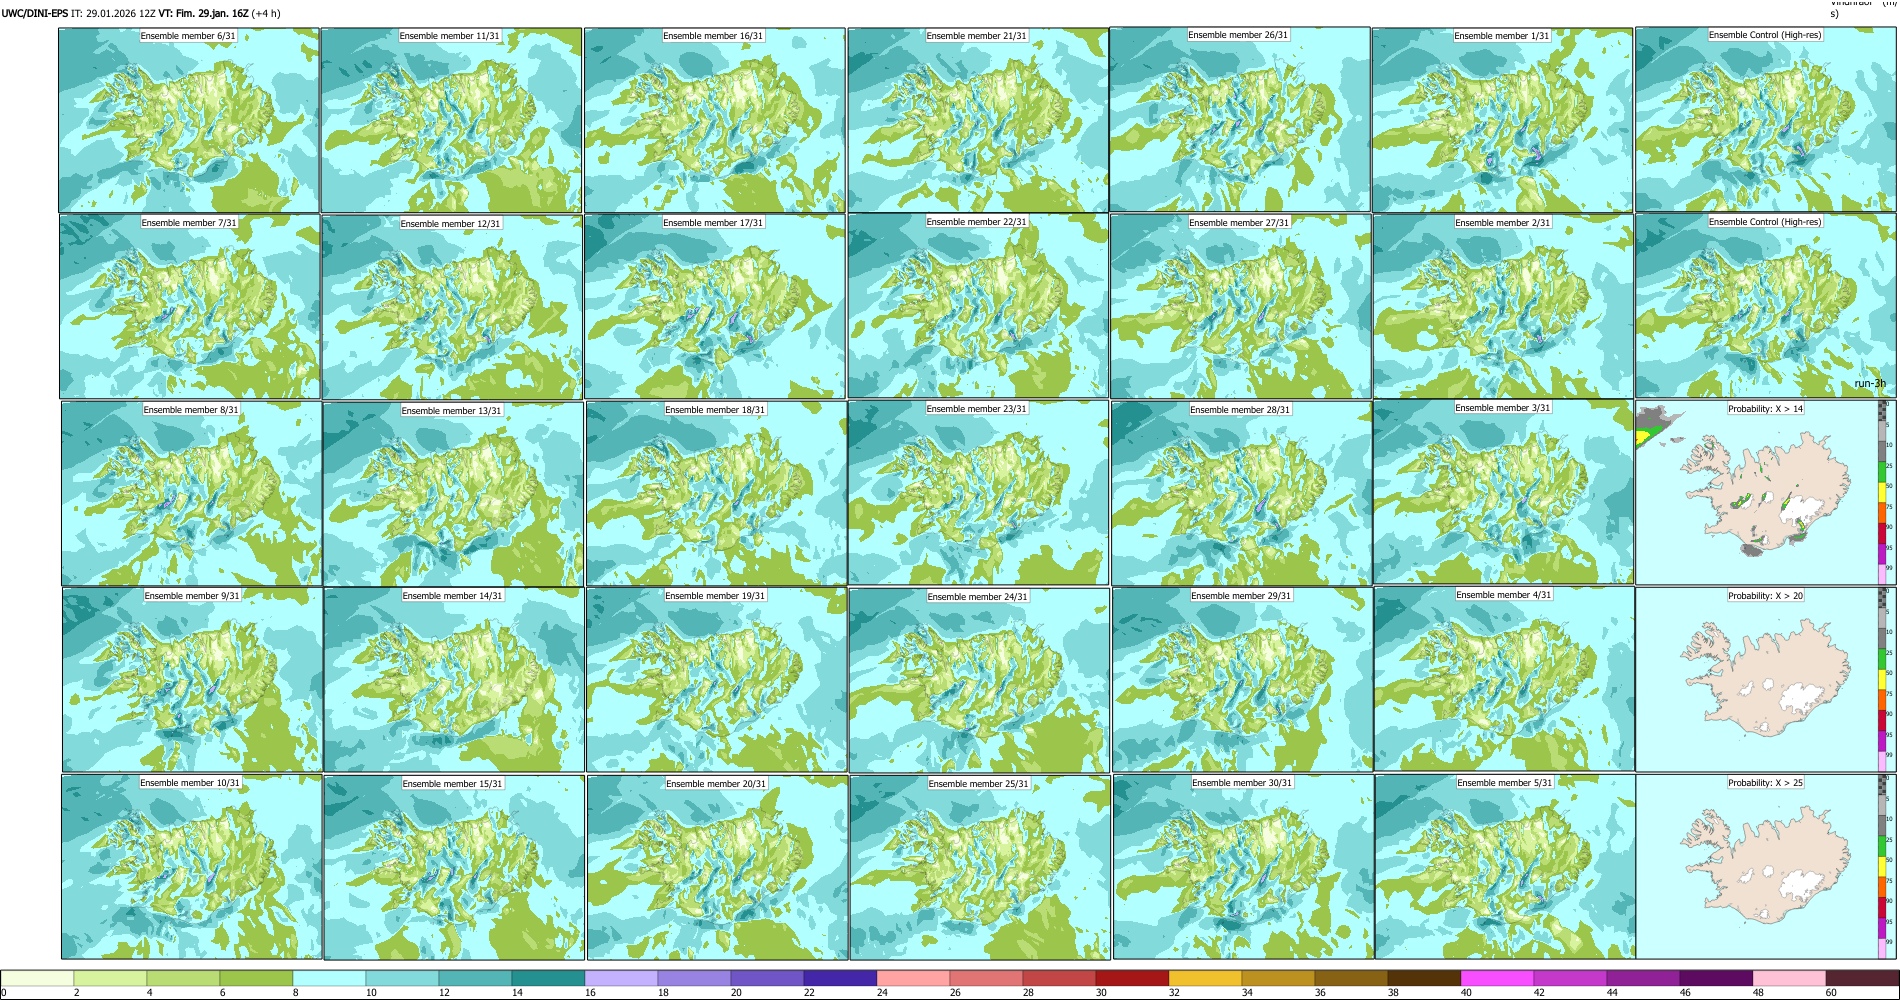Open the Ensemble member 13/31 map panel
1900x1000 pixels.
tap(453, 494)
